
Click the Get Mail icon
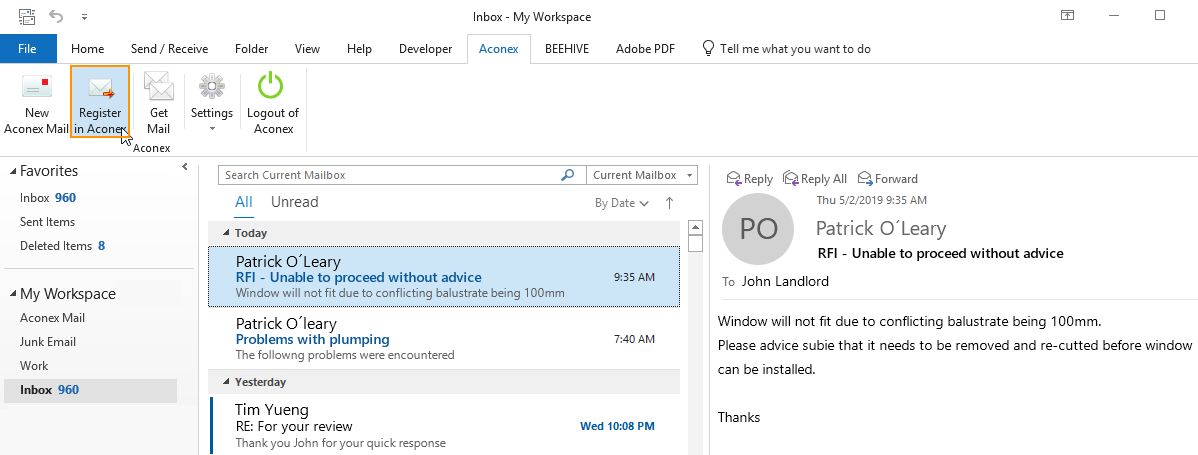158,87
